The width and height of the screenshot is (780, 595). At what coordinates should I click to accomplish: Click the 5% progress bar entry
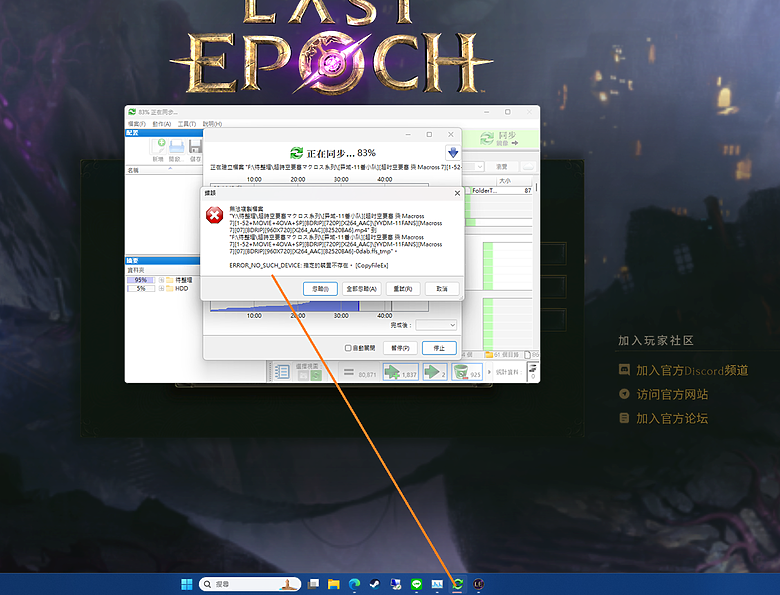[141, 289]
